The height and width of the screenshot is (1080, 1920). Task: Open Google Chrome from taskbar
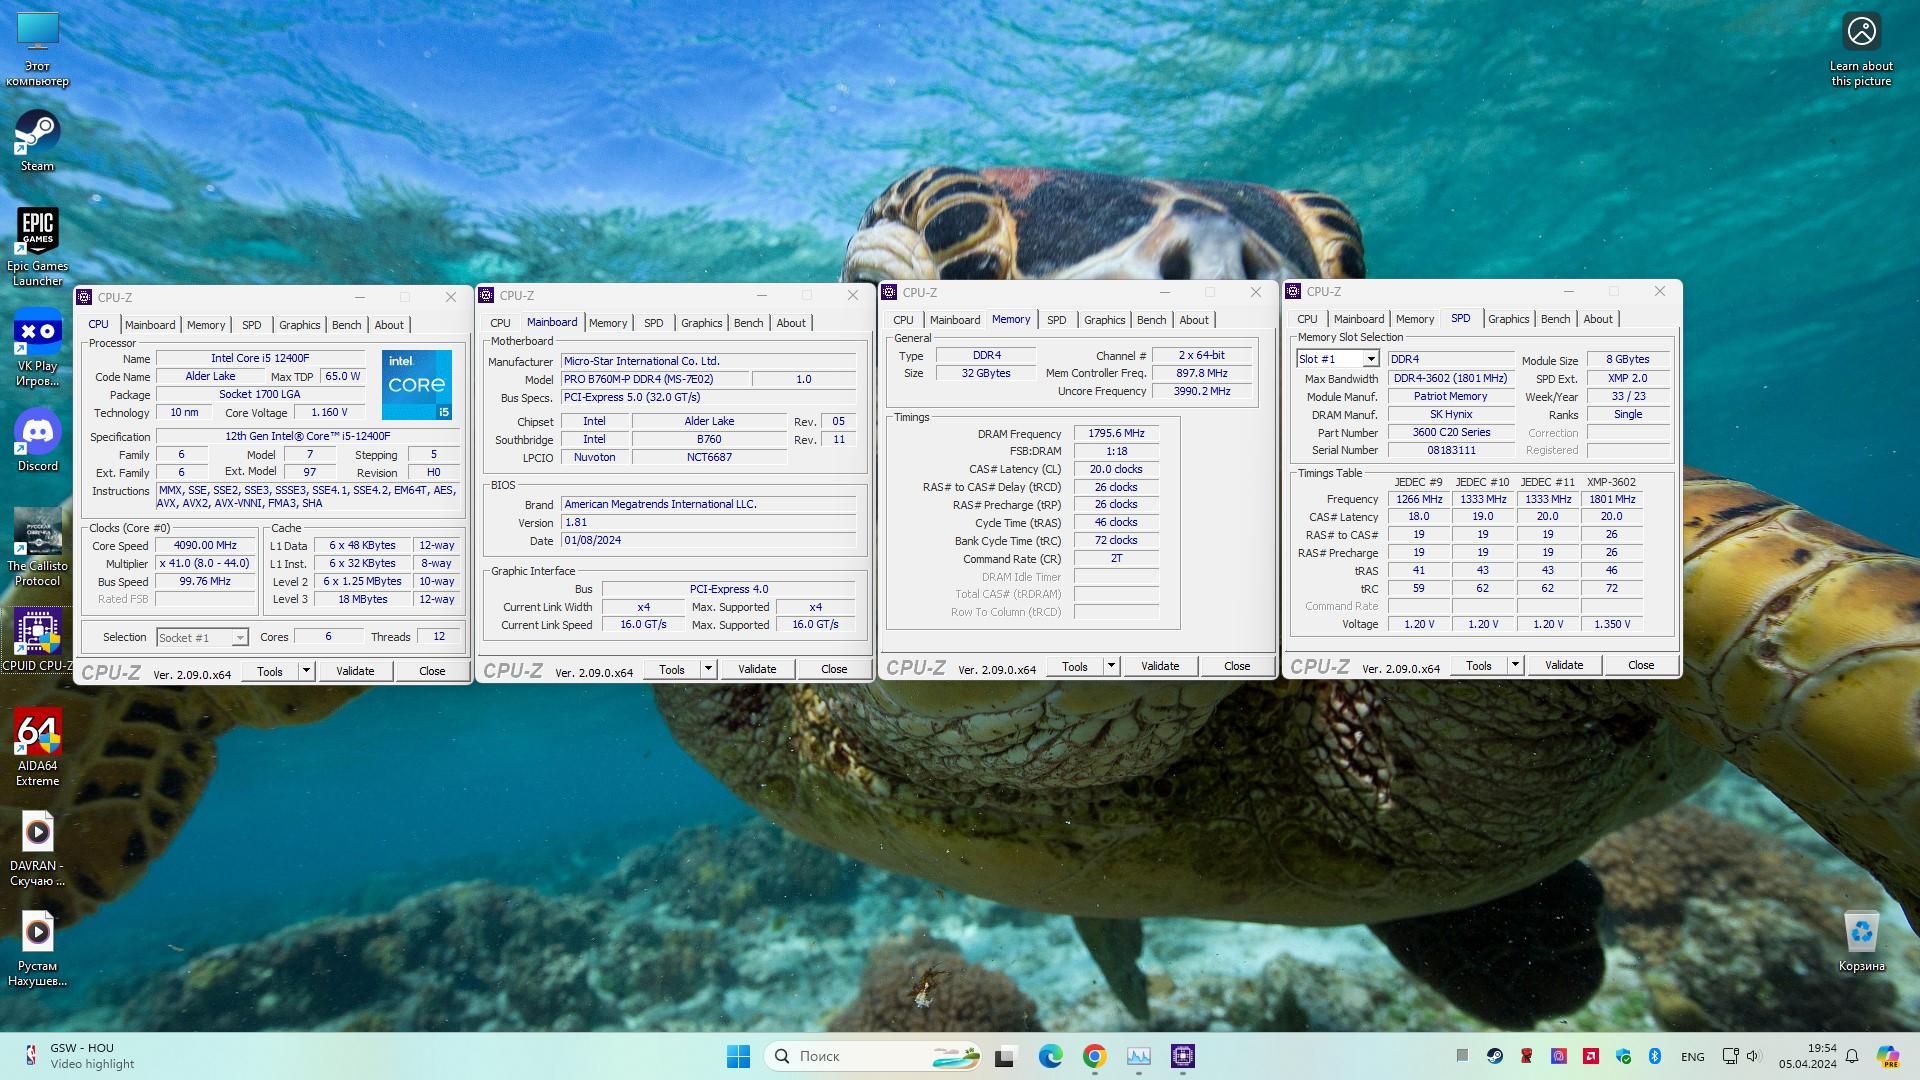pyautogui.click(x=1094, y=1056)
